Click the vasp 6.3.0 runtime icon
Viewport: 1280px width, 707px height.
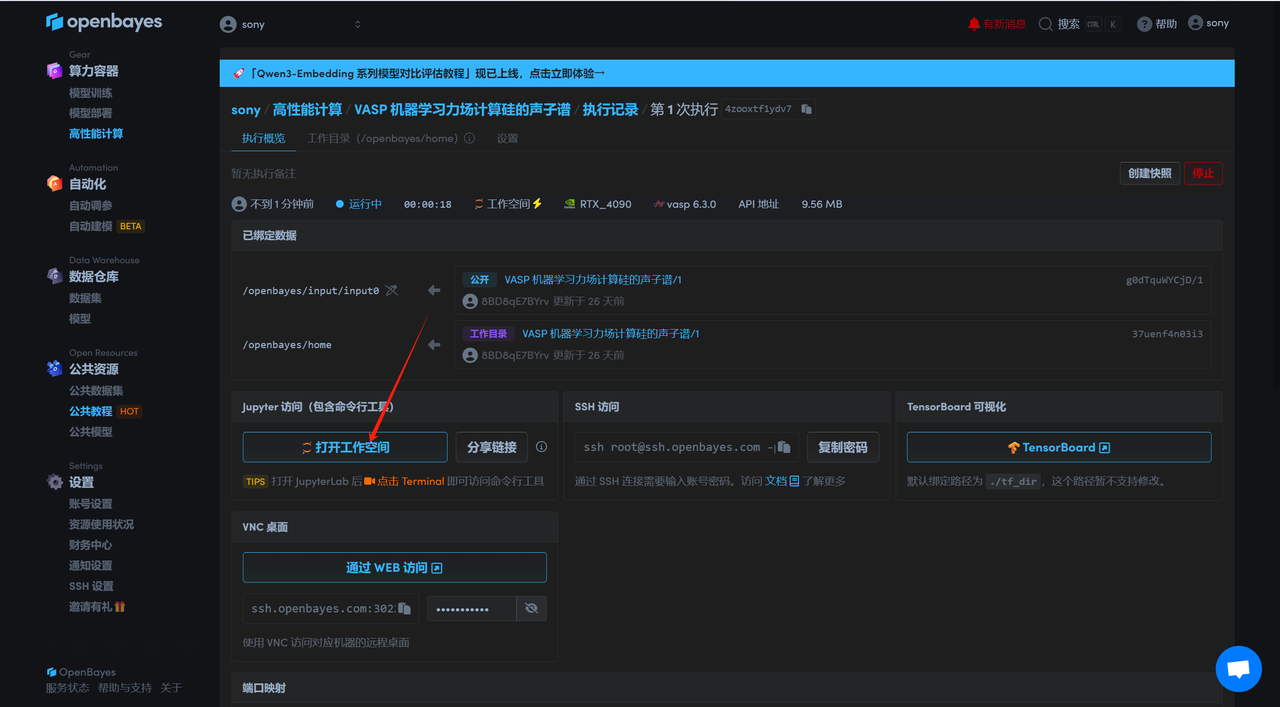click(x=658, y=204)
